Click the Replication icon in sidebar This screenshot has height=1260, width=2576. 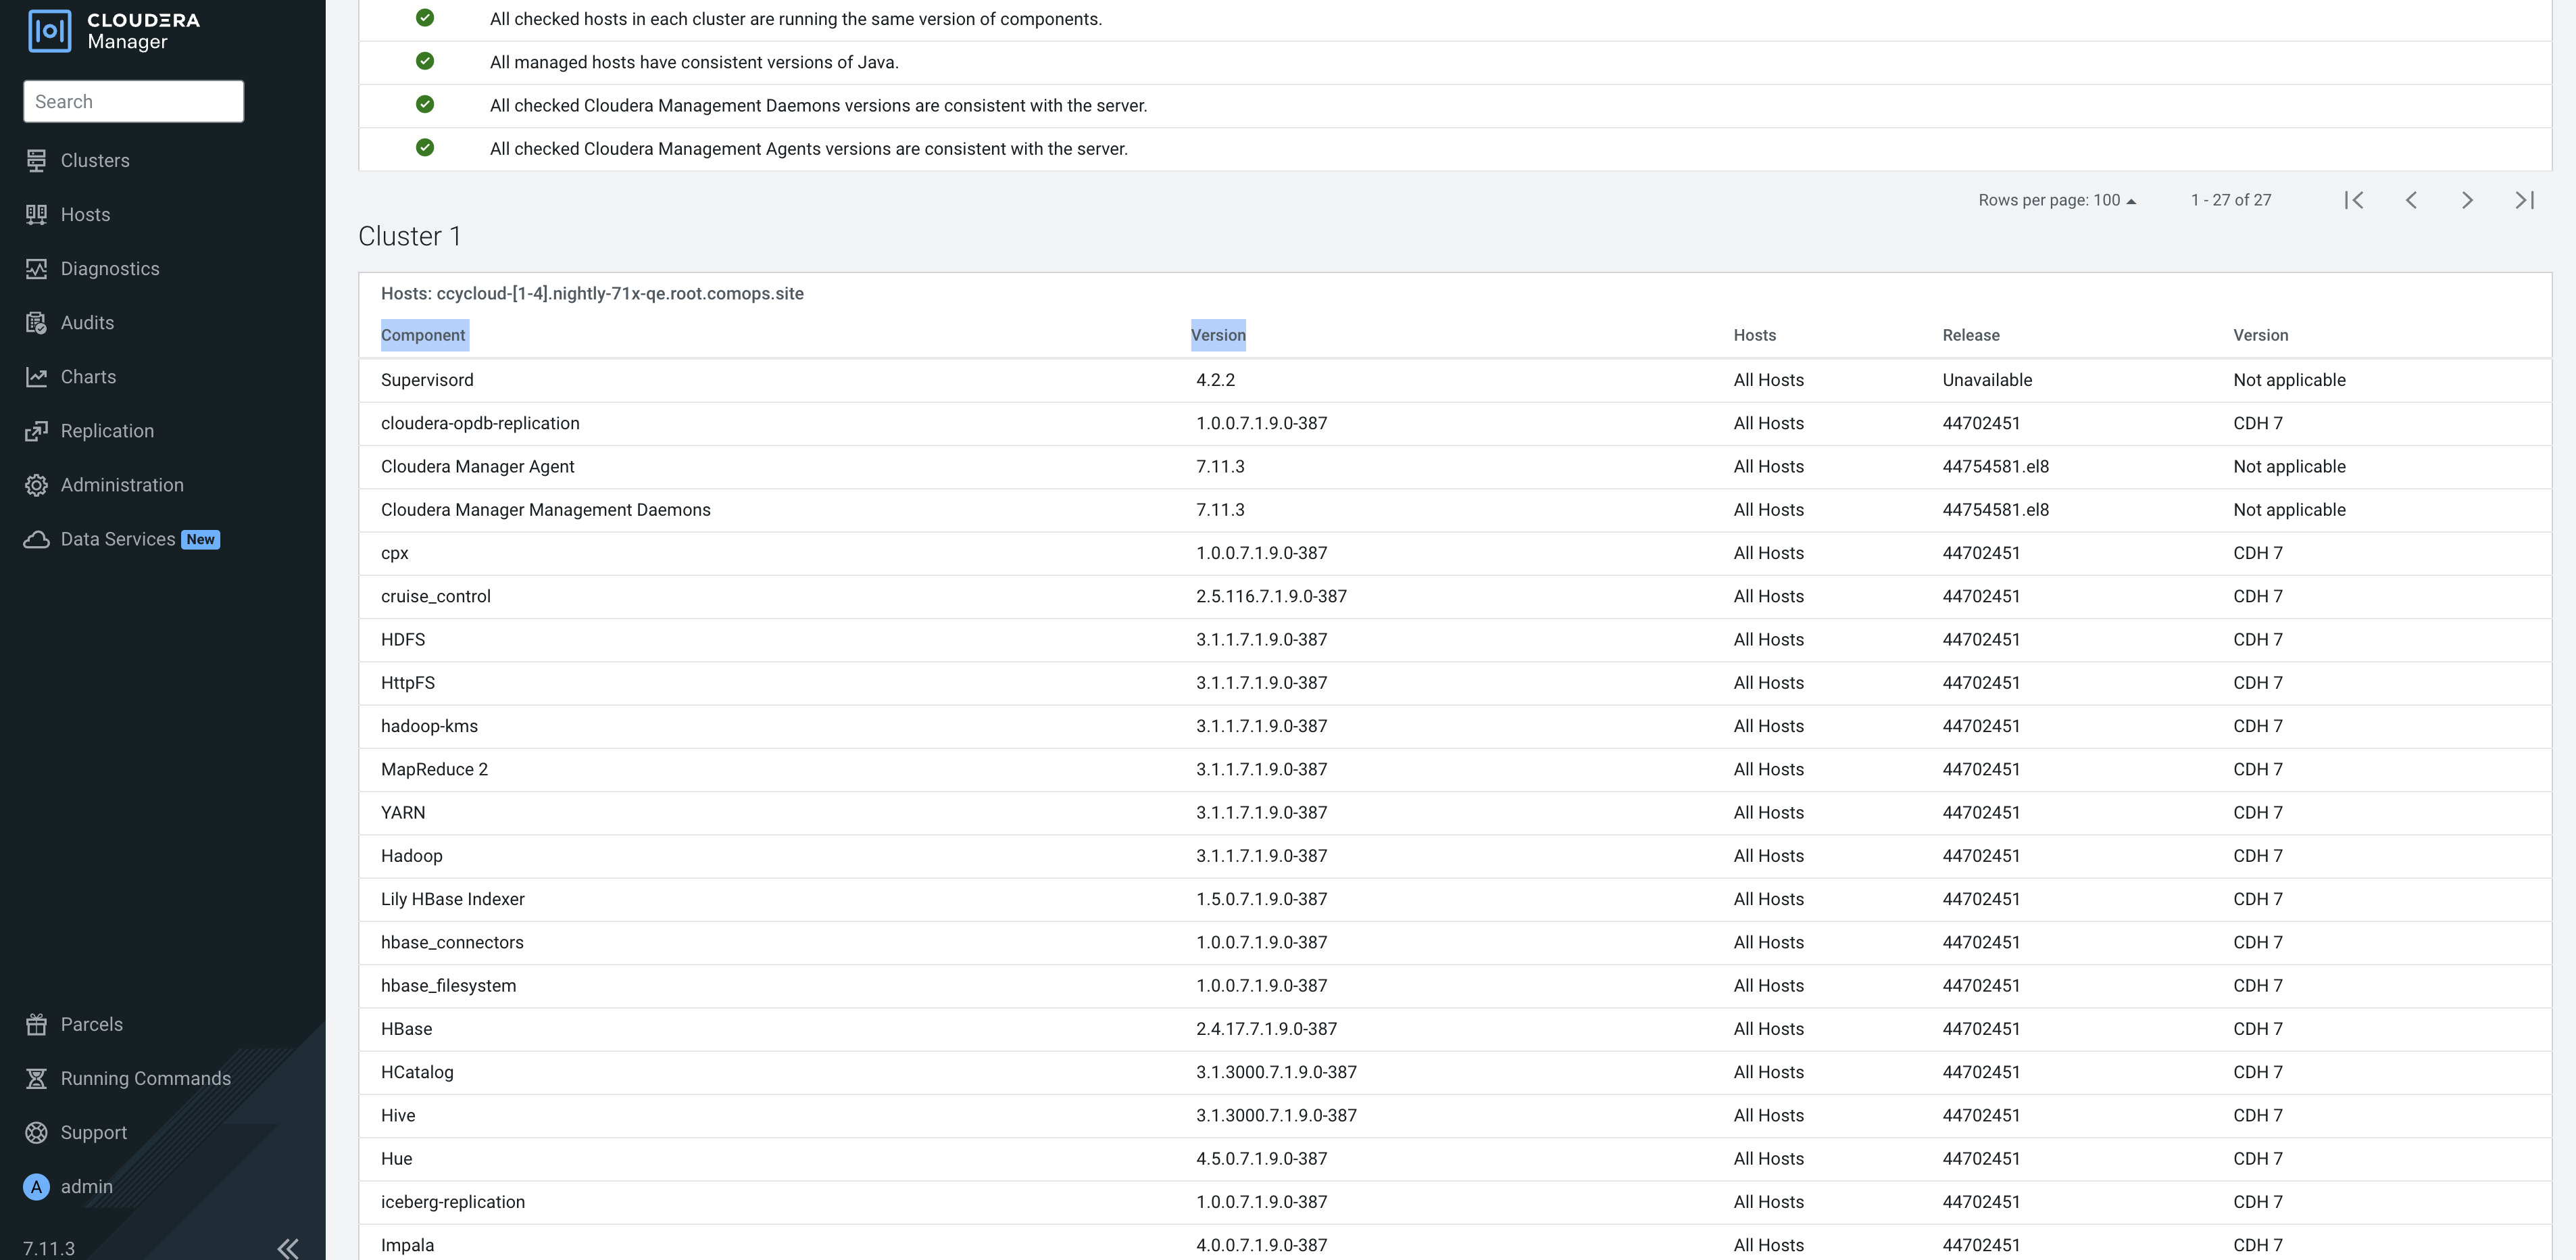36,431
